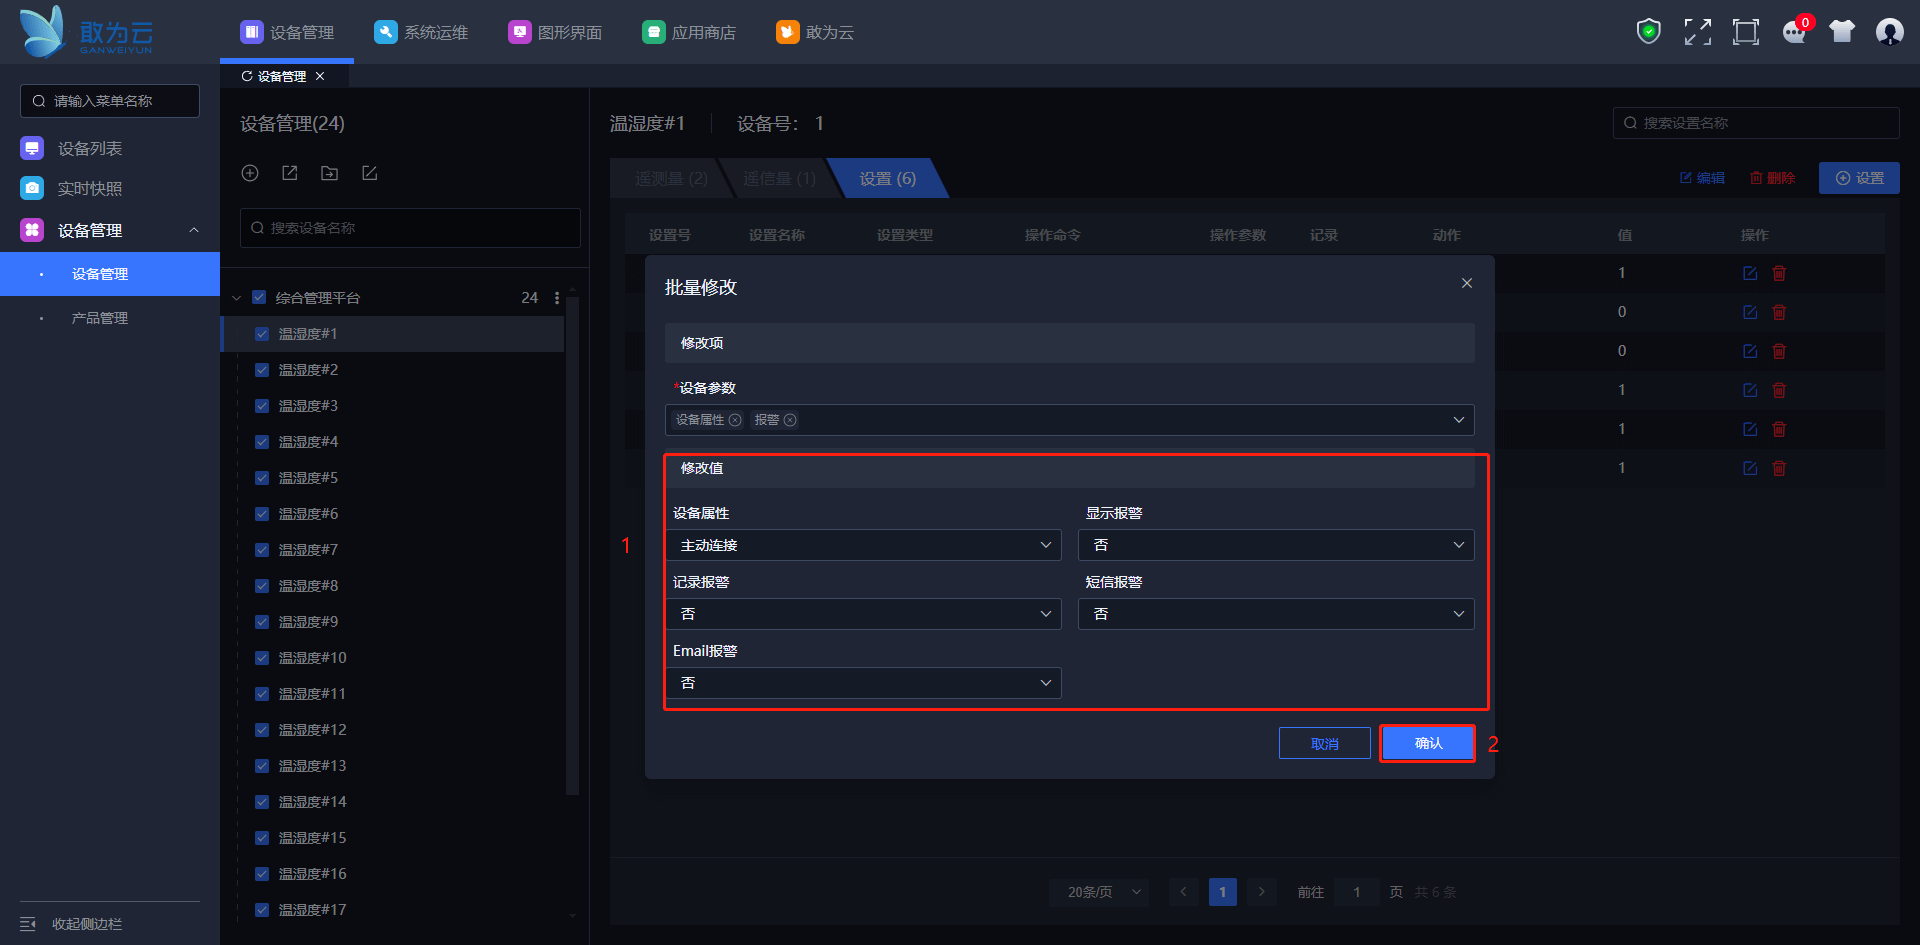Screen dimensions: 1920x945
Task: Select page 1 in pagination
Action: pos(1222,892)
